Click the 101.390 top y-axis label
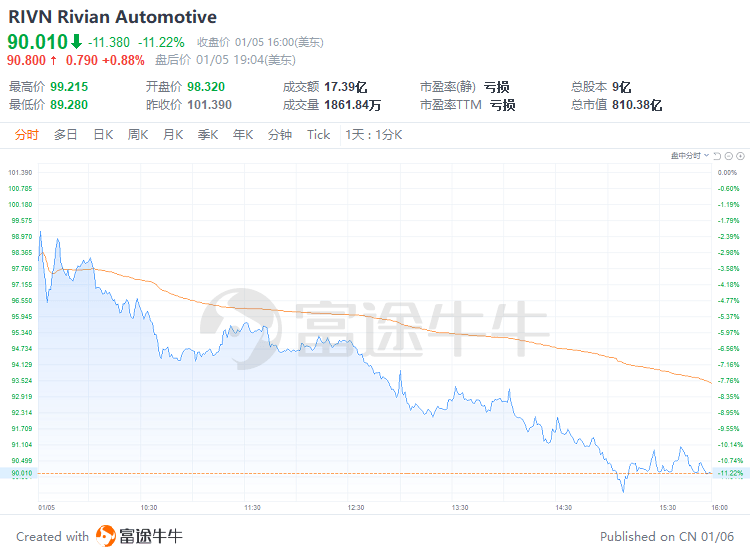 pos(20,173)
